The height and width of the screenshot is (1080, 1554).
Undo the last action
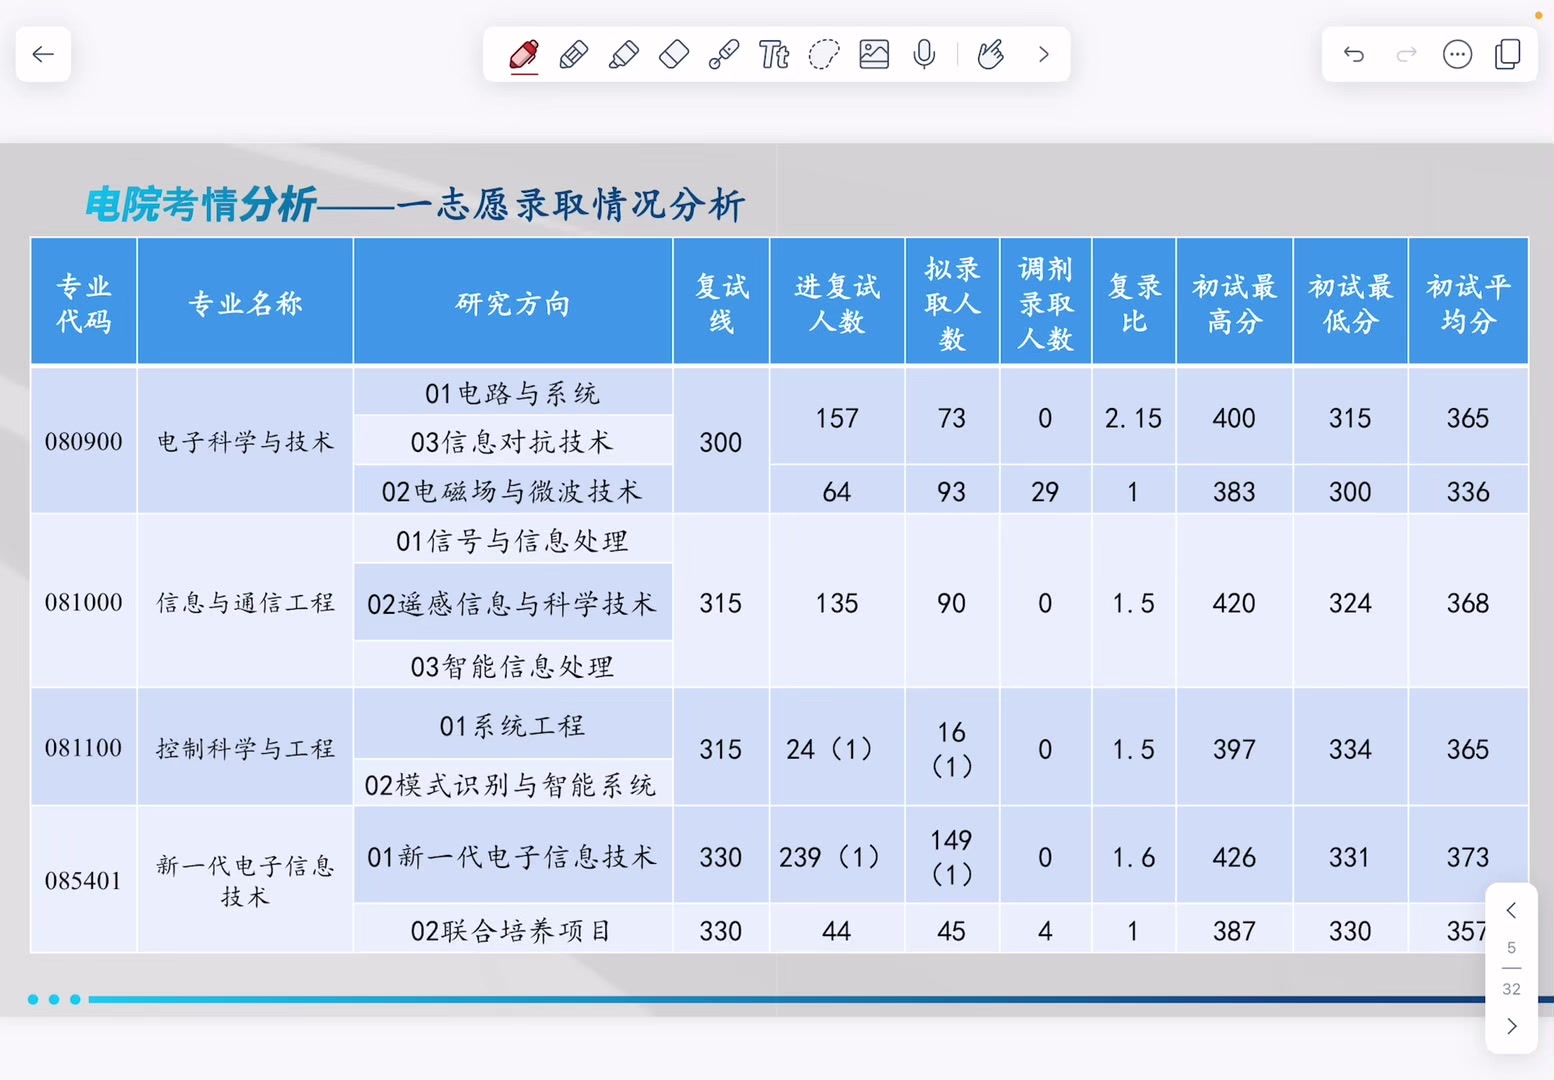[x=1354, y=54]
